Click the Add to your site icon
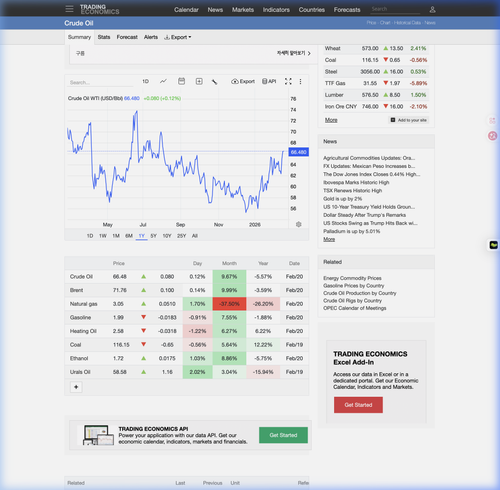Image resolution: width=500 pixels, height=490 pixels. [x=393, y=120]
